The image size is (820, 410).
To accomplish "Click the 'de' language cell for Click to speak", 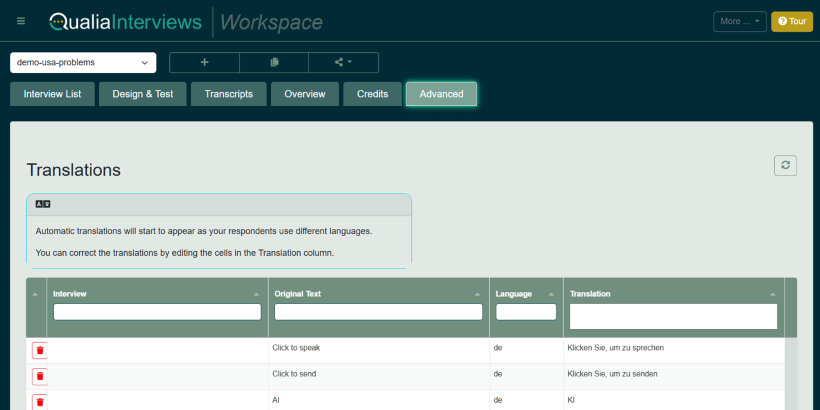I will [x=527, y=350].
